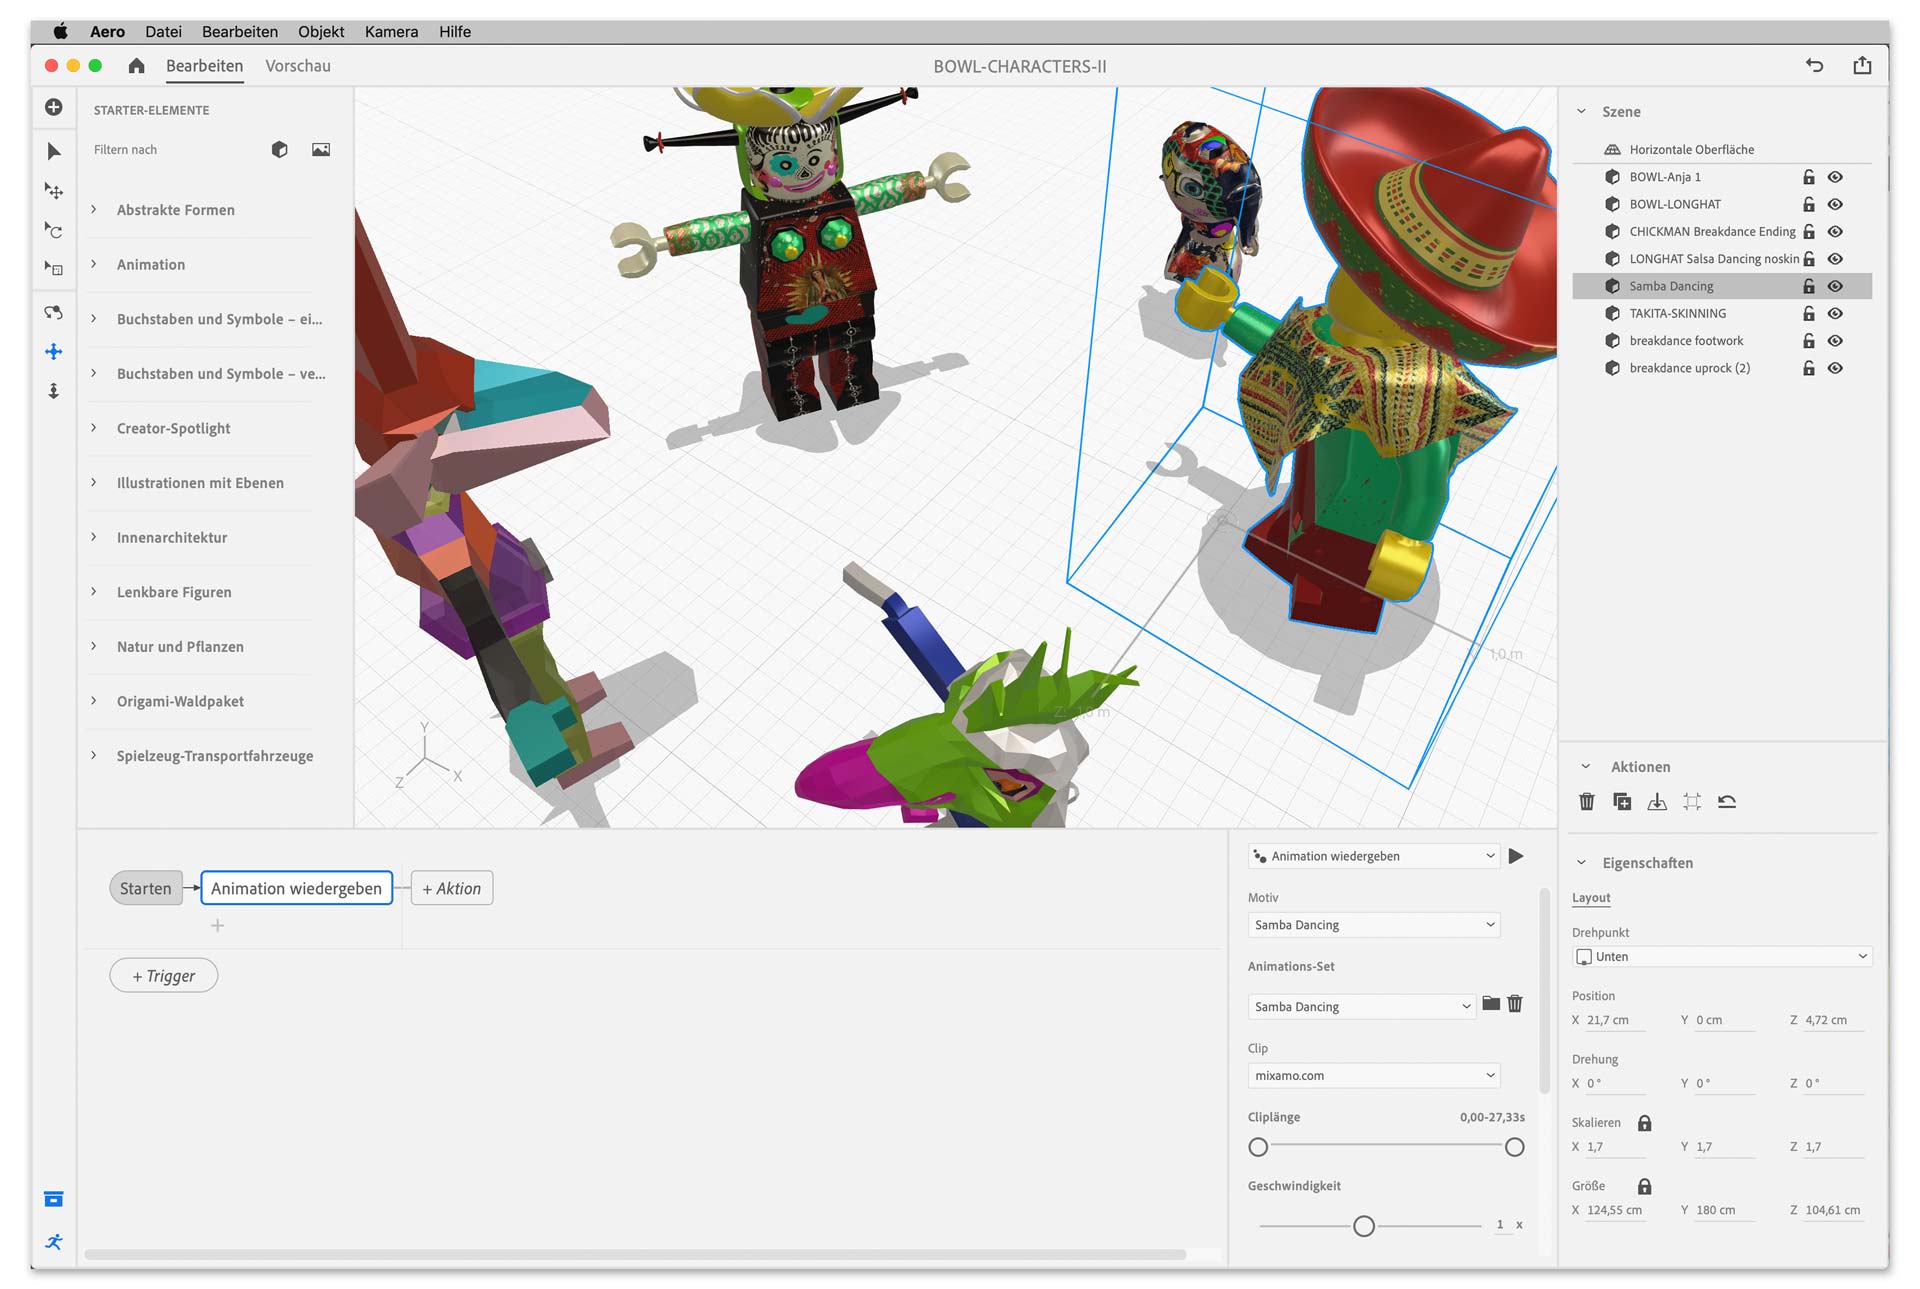
Task: Expand the Creator-Spotlight category
Action: 94,428
